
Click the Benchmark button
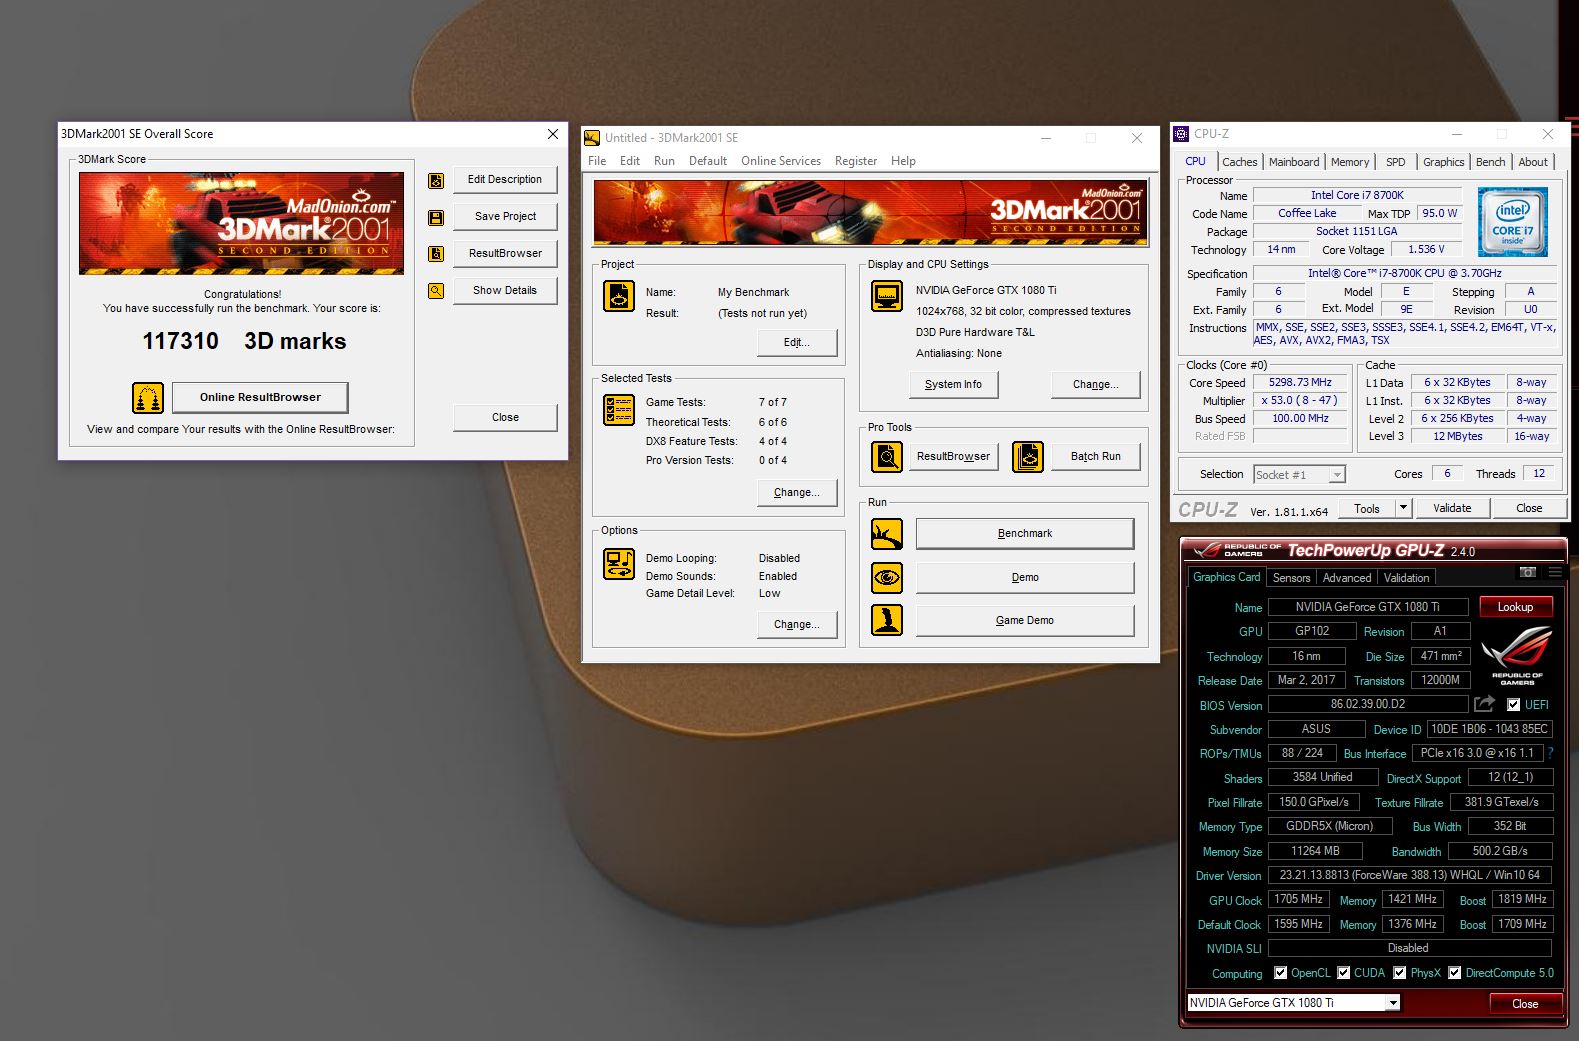(x=1025, y=534)
